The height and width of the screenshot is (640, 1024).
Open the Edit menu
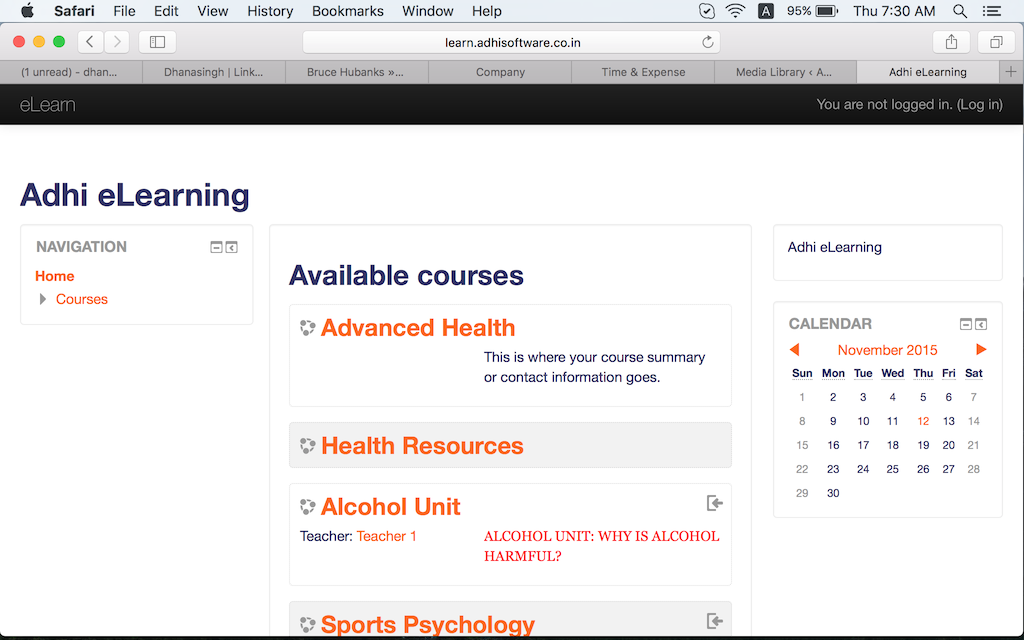coord(166,11)
